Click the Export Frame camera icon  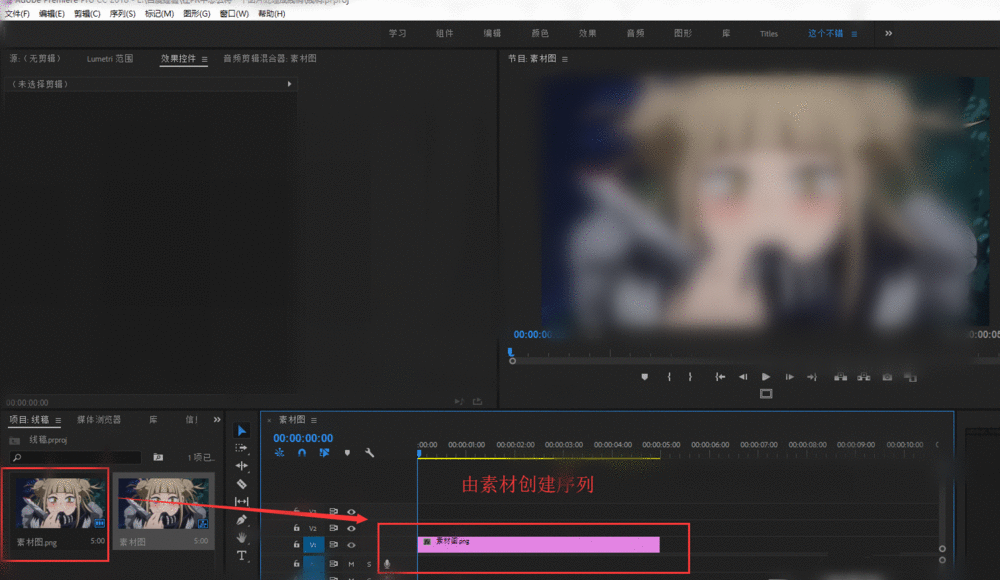(885, 376)
